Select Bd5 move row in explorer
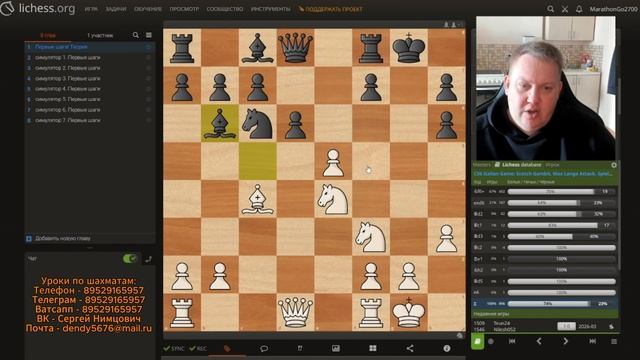 tap(544, 281)
